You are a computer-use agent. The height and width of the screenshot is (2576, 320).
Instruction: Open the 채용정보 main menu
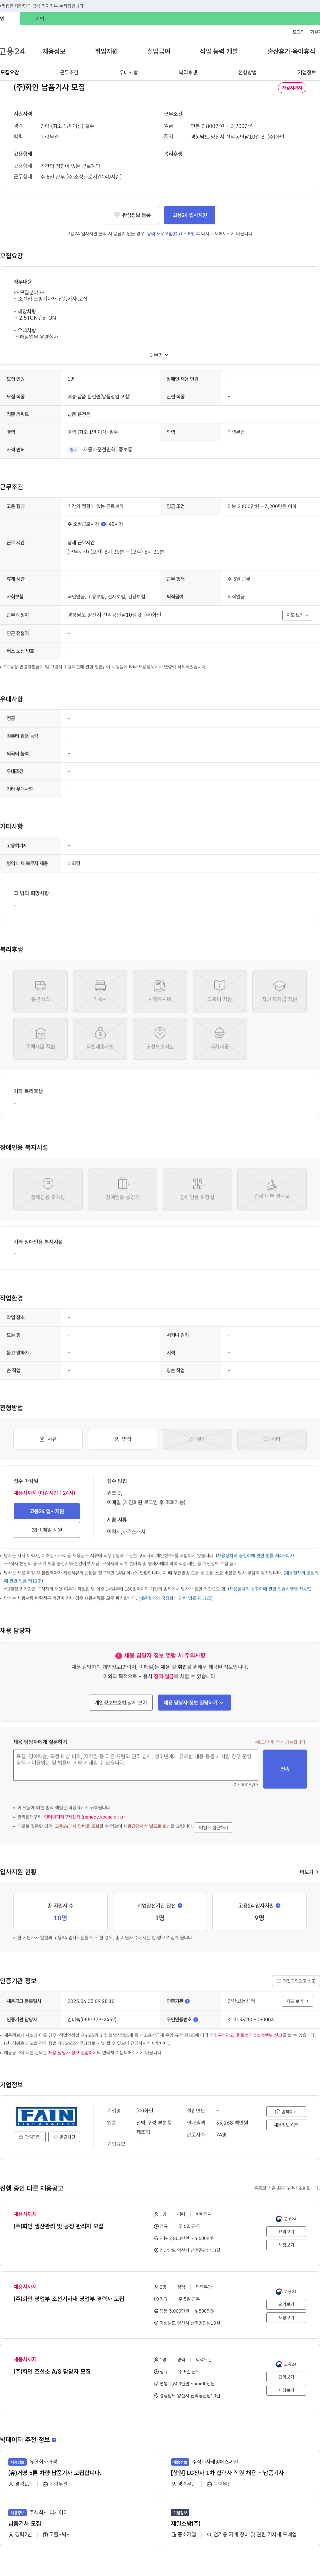pyautogui.click(x=54, y=51)
